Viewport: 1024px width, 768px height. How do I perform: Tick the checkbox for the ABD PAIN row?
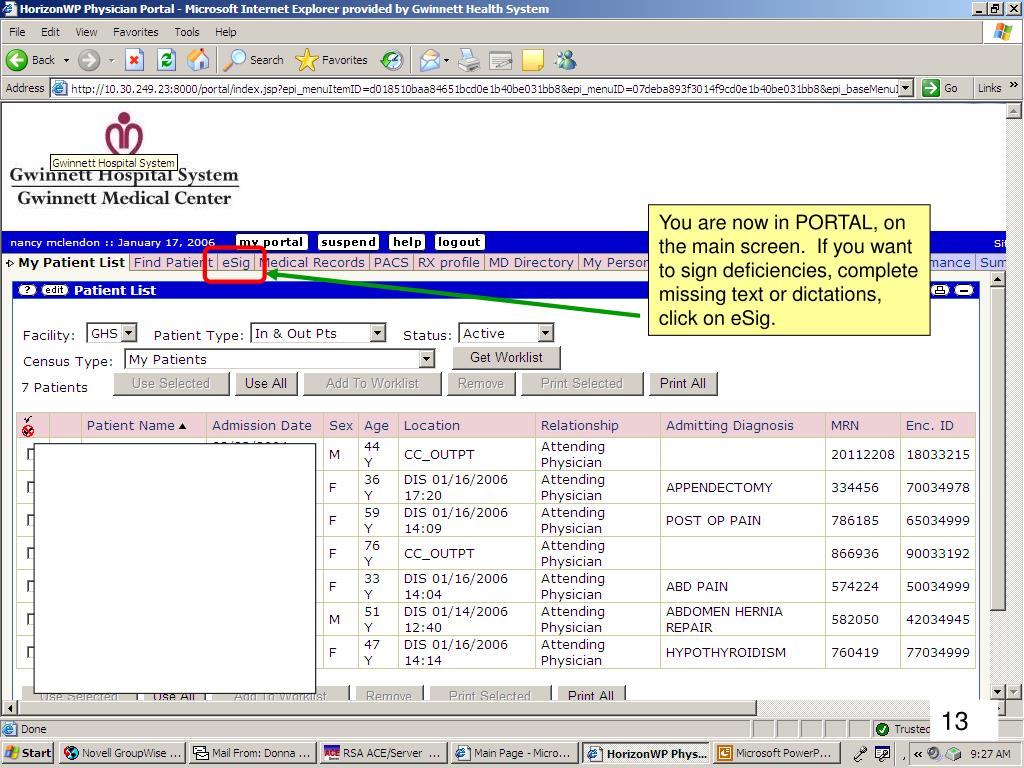(30, 586)
